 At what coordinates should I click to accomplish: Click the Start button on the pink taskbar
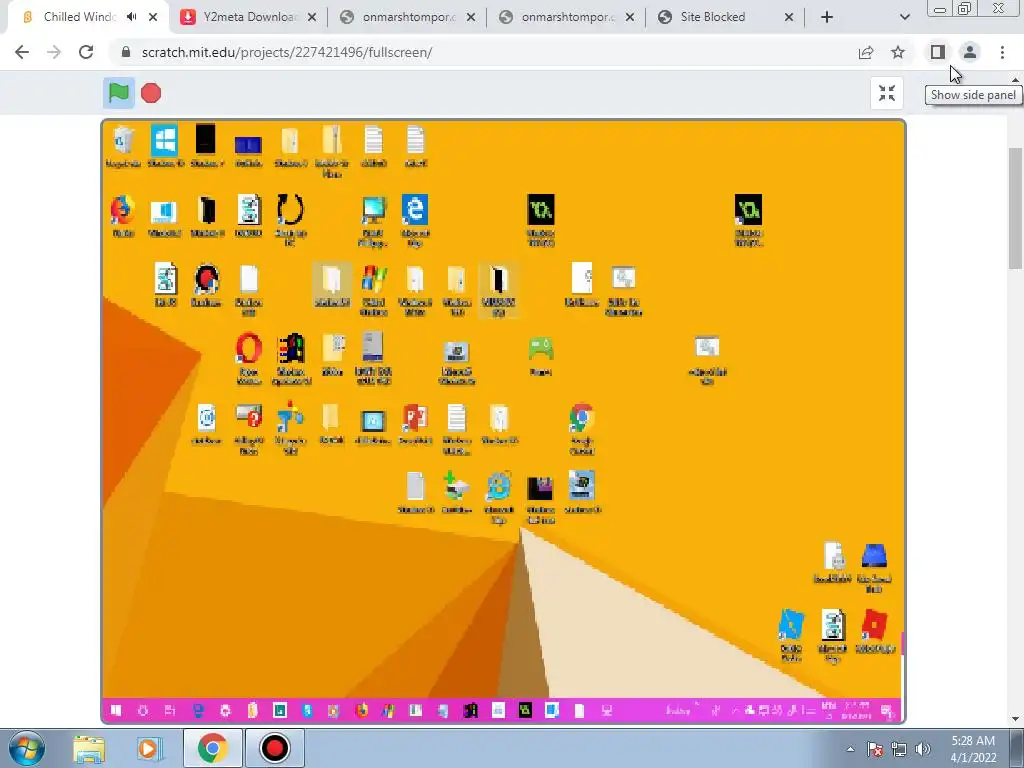(x=116, y=711)
